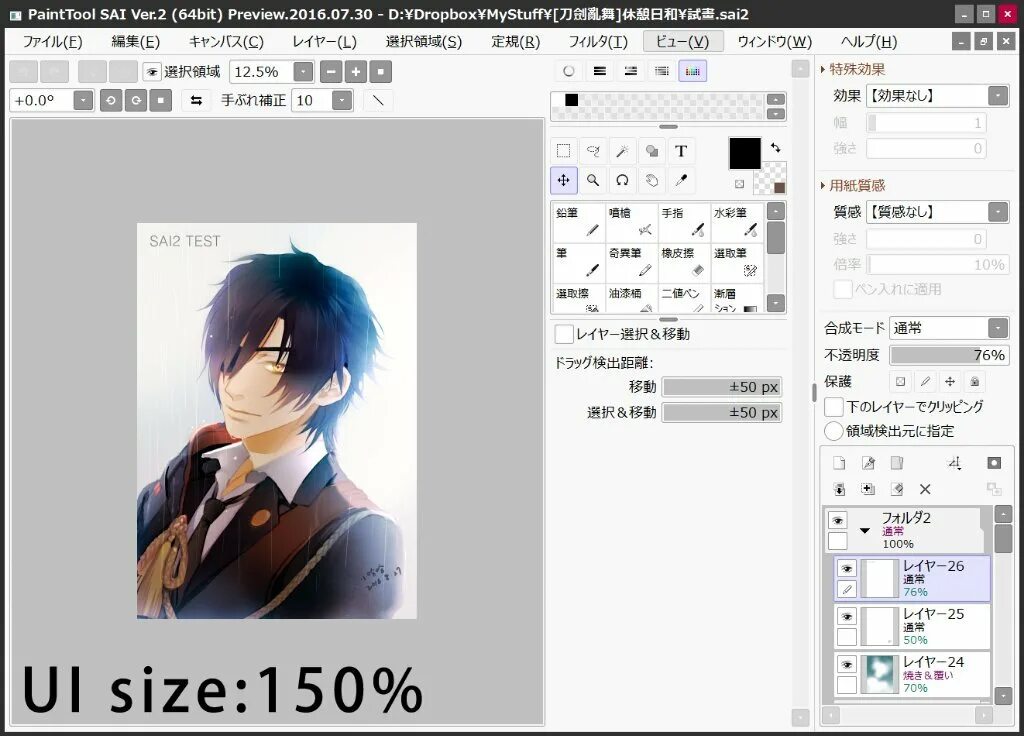This screenshot has height=736, width=1024.
Task: Select the hand pan tool
Action: pos(652,180)
